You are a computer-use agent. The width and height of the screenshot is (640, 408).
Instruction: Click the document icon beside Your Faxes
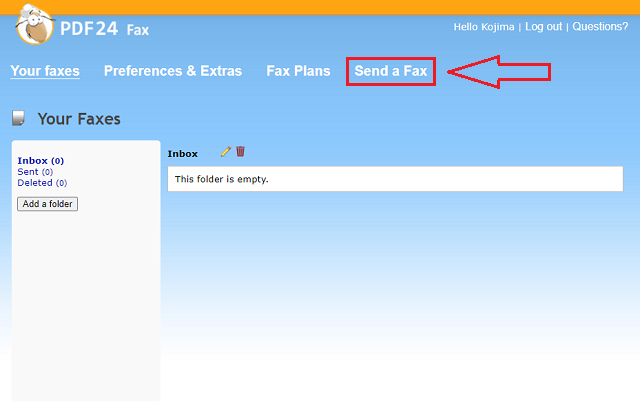pyautogui.click(x=18, y=119)
